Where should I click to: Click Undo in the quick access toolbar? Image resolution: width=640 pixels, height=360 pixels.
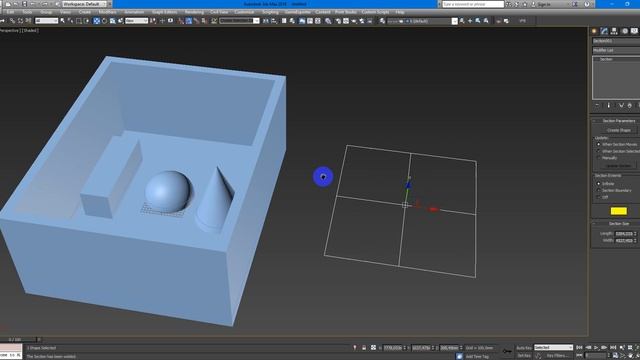pos(33,4)
